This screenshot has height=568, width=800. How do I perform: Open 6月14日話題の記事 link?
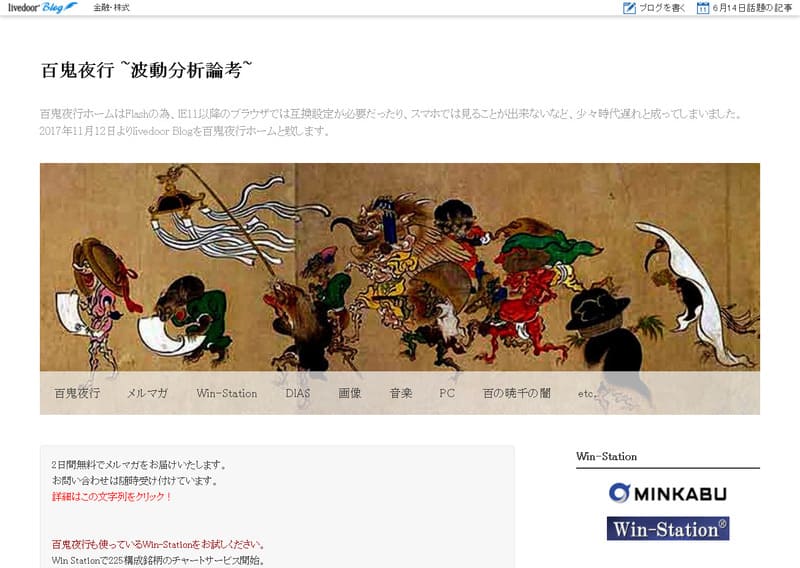click(752, 8)
